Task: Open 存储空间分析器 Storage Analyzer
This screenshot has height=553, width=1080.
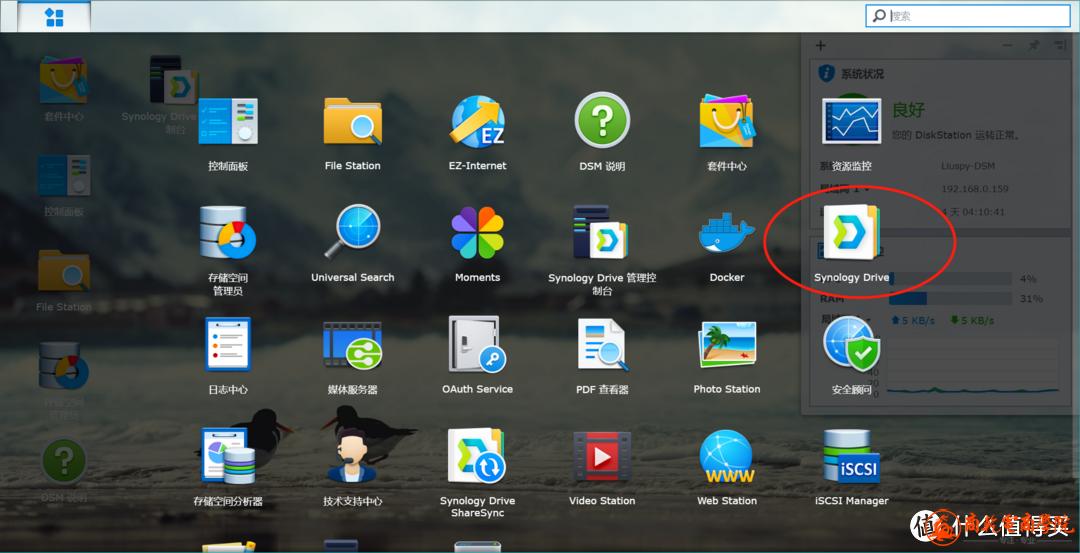Action: click(x=228, y=457)
